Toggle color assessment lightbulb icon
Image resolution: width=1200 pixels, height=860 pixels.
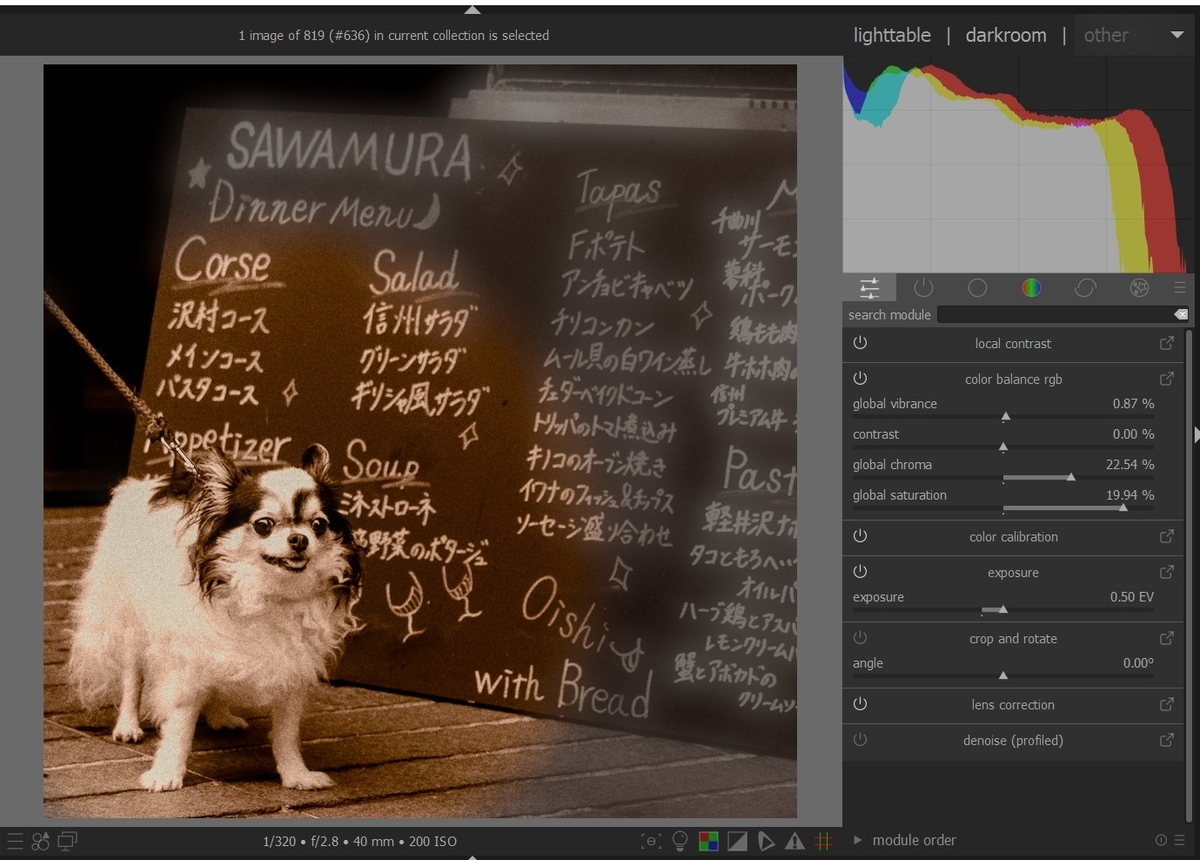(680, 841)
